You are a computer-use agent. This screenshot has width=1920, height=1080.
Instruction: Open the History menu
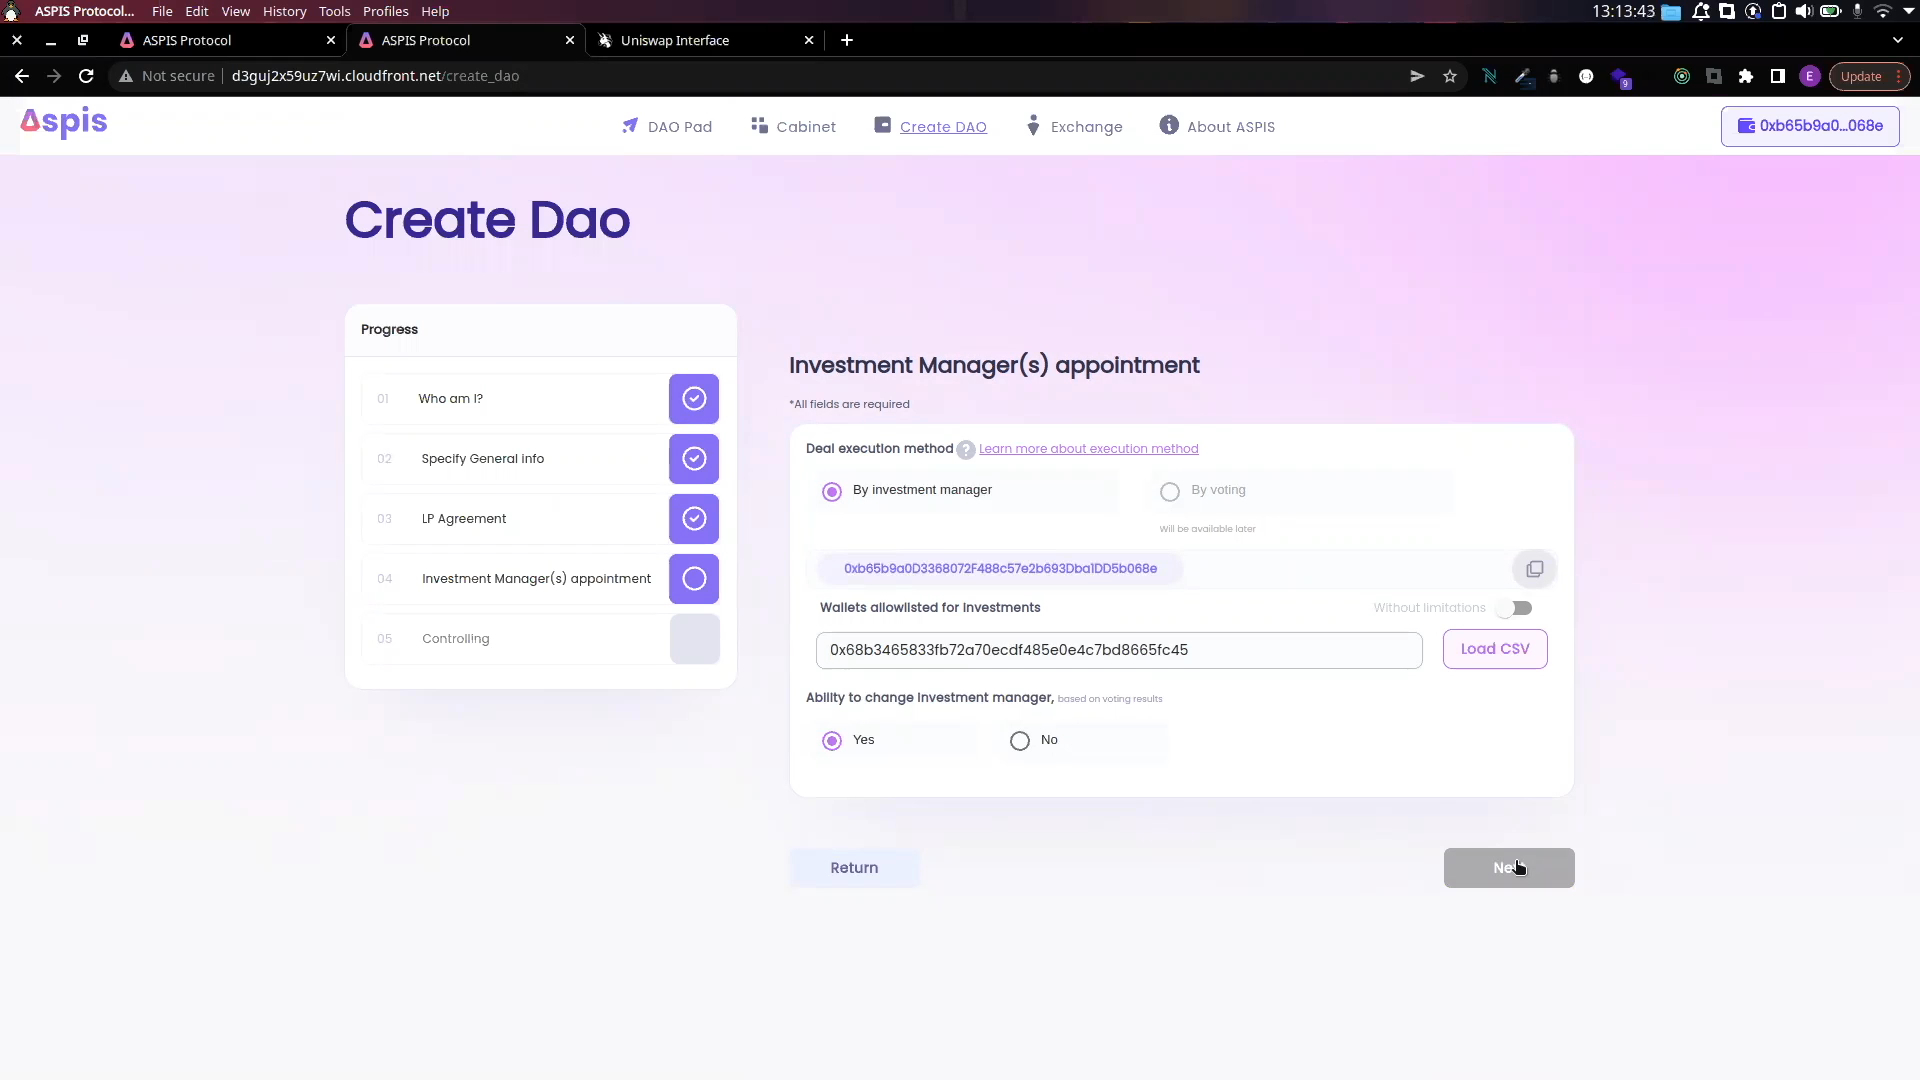(285, 11)
